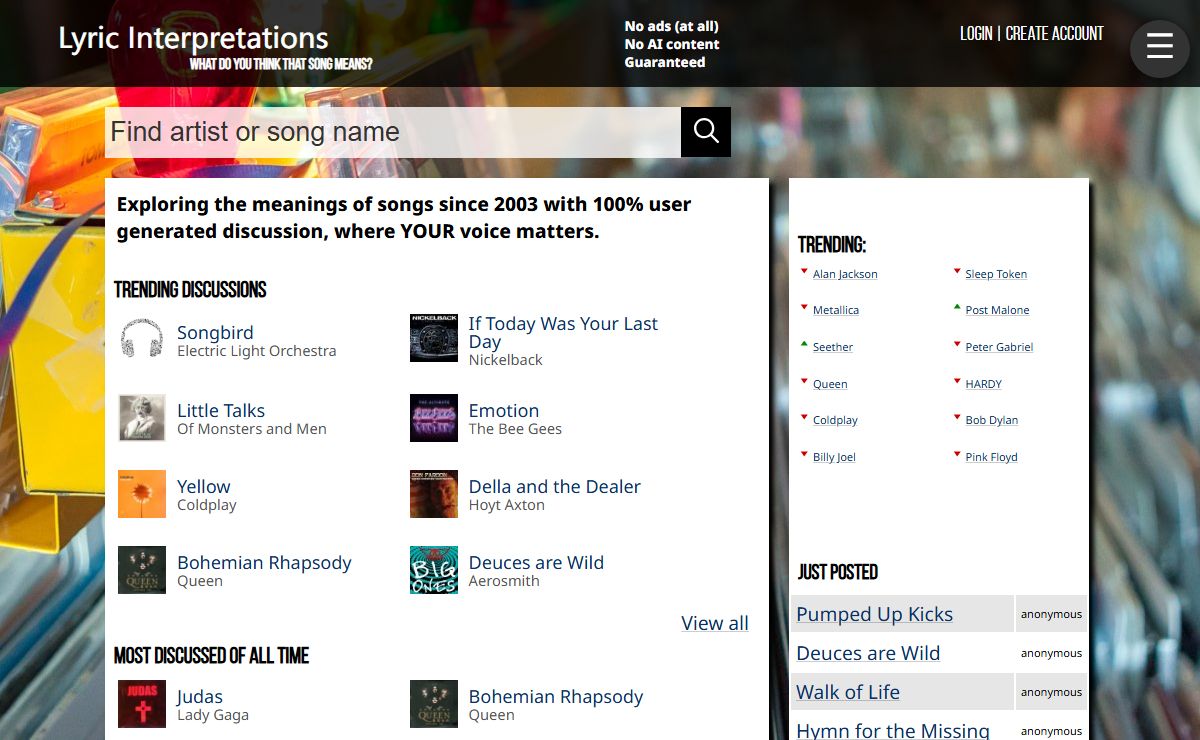1200x740 pixels.
Task: Click the Songbird headphones album thumbnail
Action: point(142,338)
